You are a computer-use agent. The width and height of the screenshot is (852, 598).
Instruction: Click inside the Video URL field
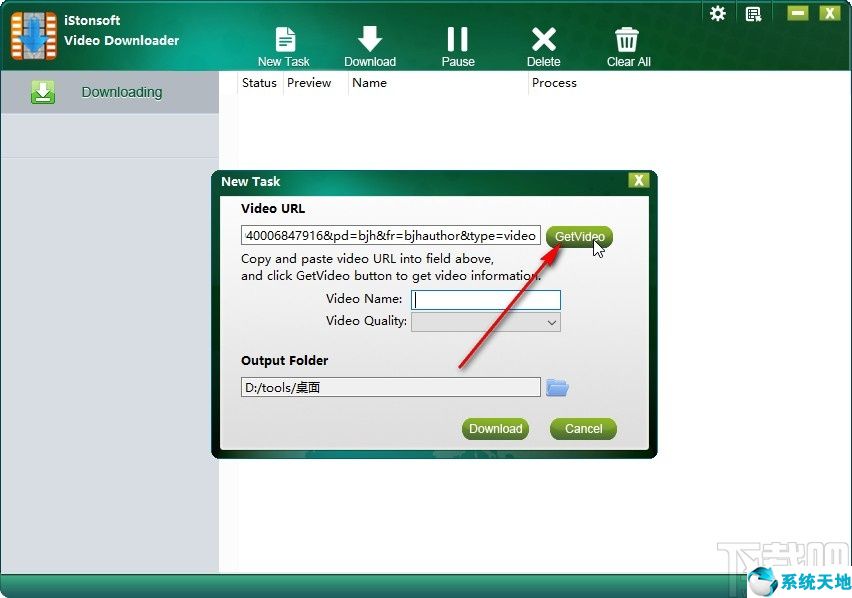coord(390,235)
